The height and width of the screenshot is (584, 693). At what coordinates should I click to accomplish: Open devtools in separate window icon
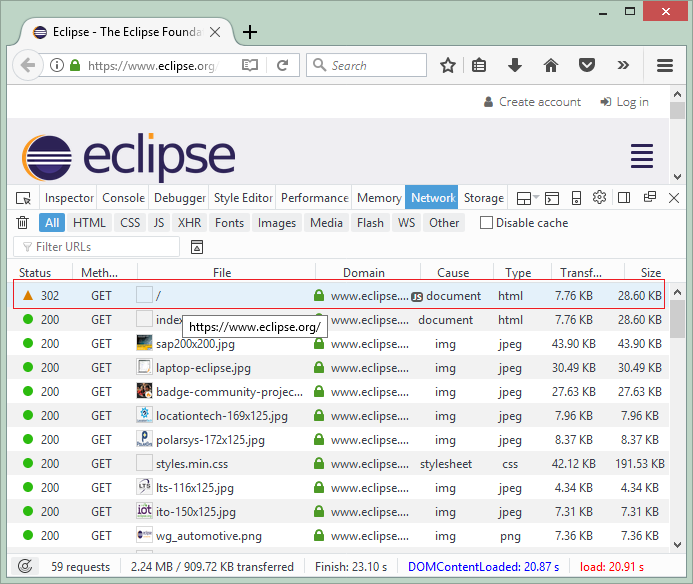[x=650, y=197]
